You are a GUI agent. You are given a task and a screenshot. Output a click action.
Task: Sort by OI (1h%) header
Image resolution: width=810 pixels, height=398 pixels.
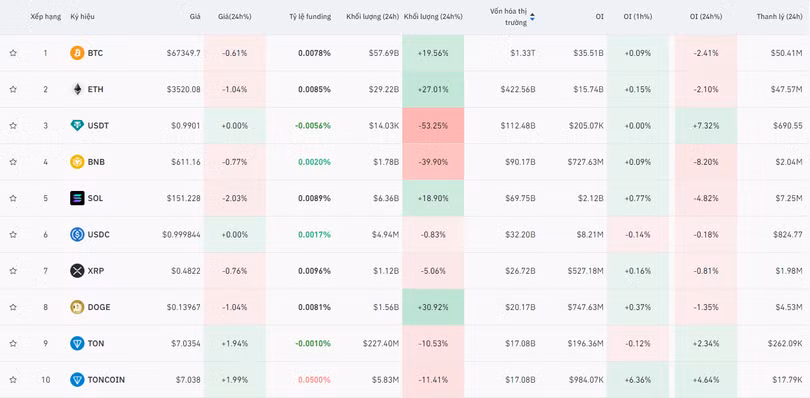(x=637, y=17)
